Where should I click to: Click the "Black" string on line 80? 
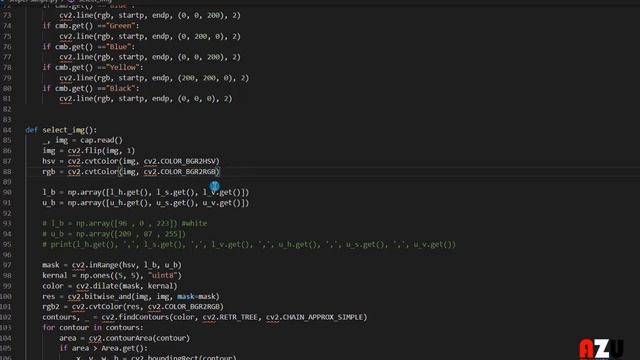click(x=120, y=88)
